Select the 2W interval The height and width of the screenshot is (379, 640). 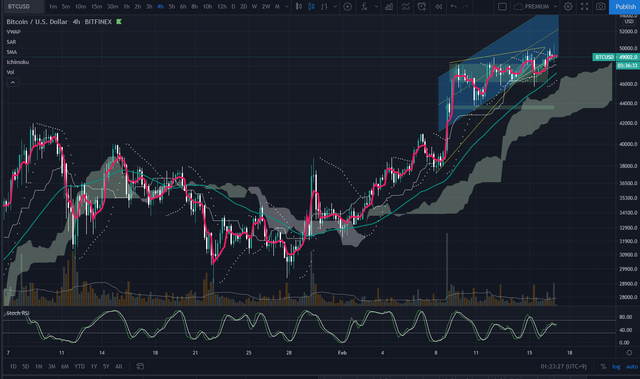(266, 7)
